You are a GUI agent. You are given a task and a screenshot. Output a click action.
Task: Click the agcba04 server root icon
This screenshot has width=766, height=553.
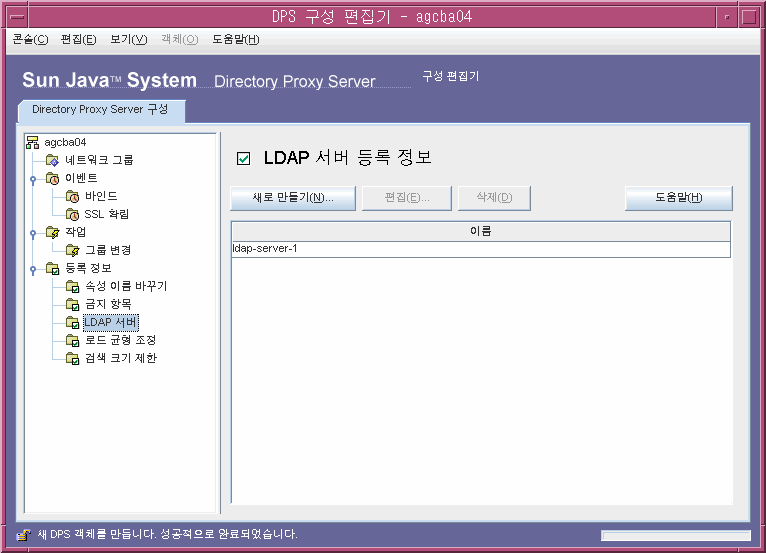(x=32, y=142)
